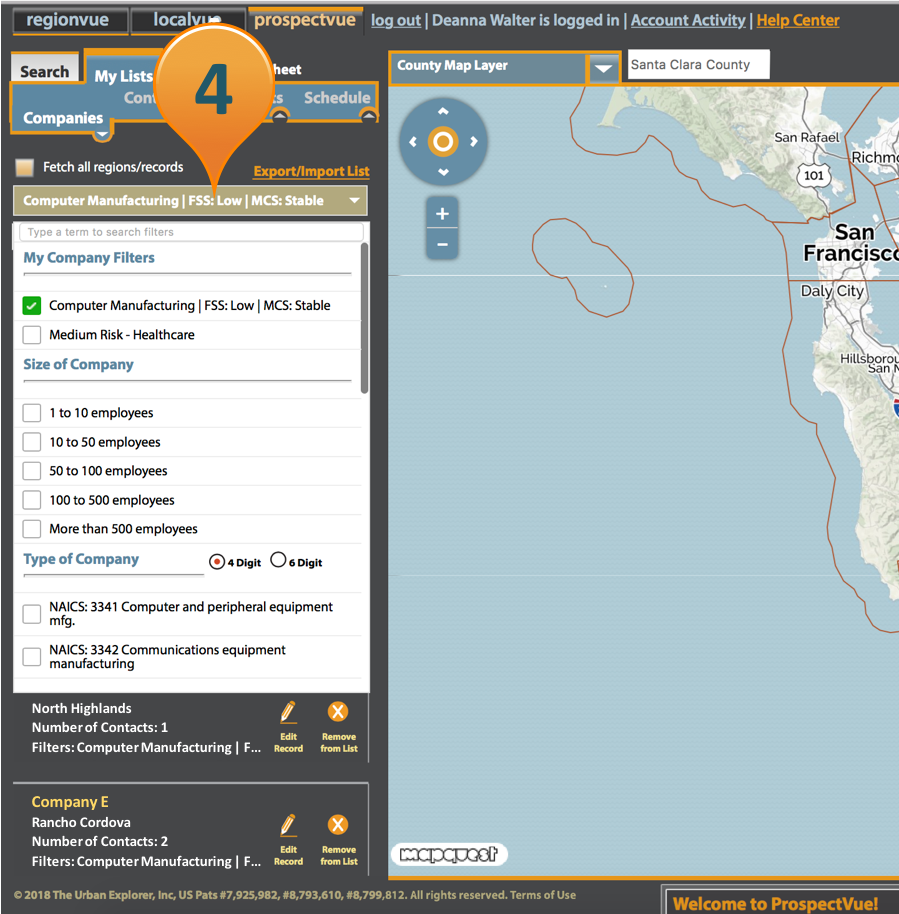Screen dimensions: 899x914
Task: Check More than 500 employees
Action: tap(31, 529)
